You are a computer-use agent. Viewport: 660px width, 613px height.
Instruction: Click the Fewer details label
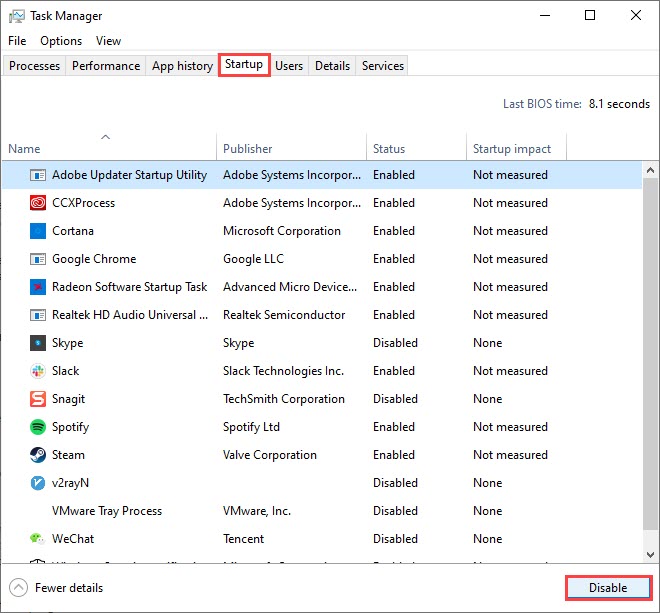[69, 588]
